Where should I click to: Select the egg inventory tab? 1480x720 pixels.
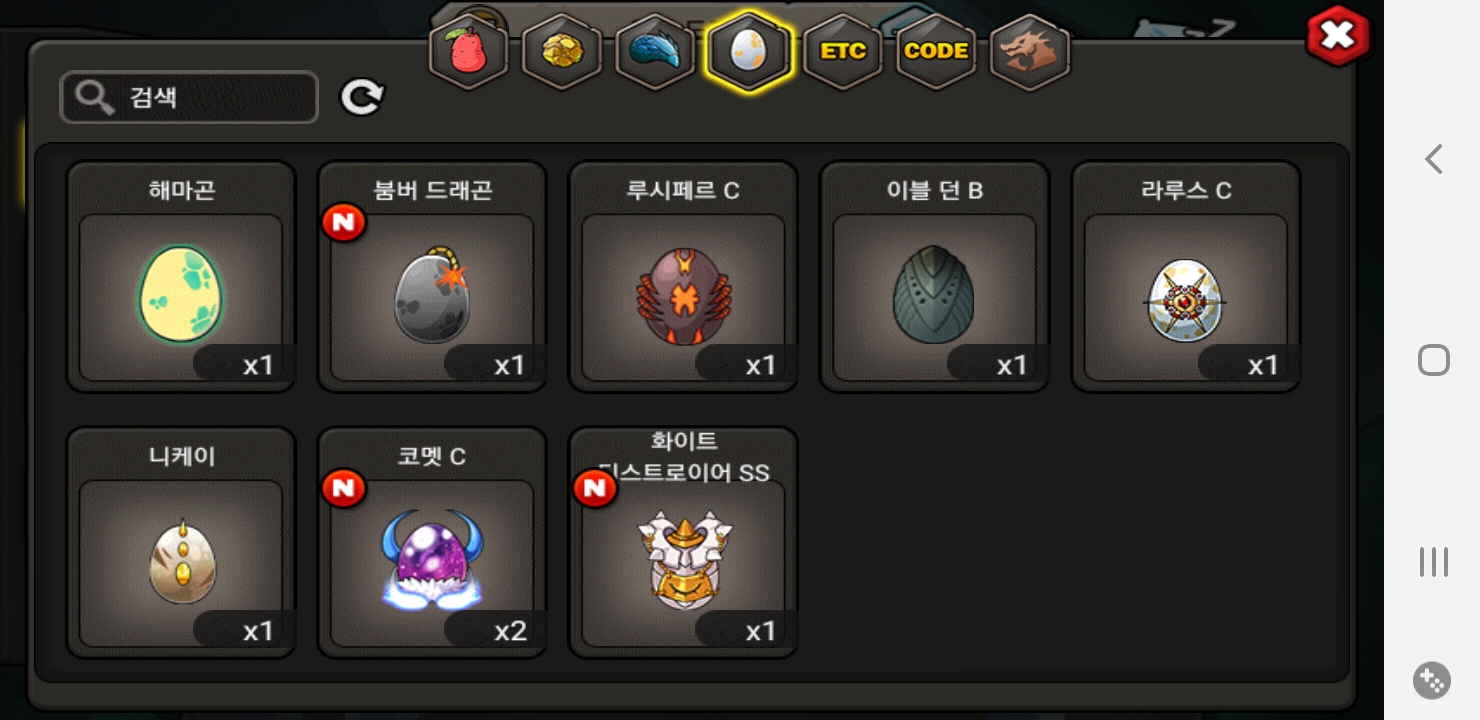point(749,52)
